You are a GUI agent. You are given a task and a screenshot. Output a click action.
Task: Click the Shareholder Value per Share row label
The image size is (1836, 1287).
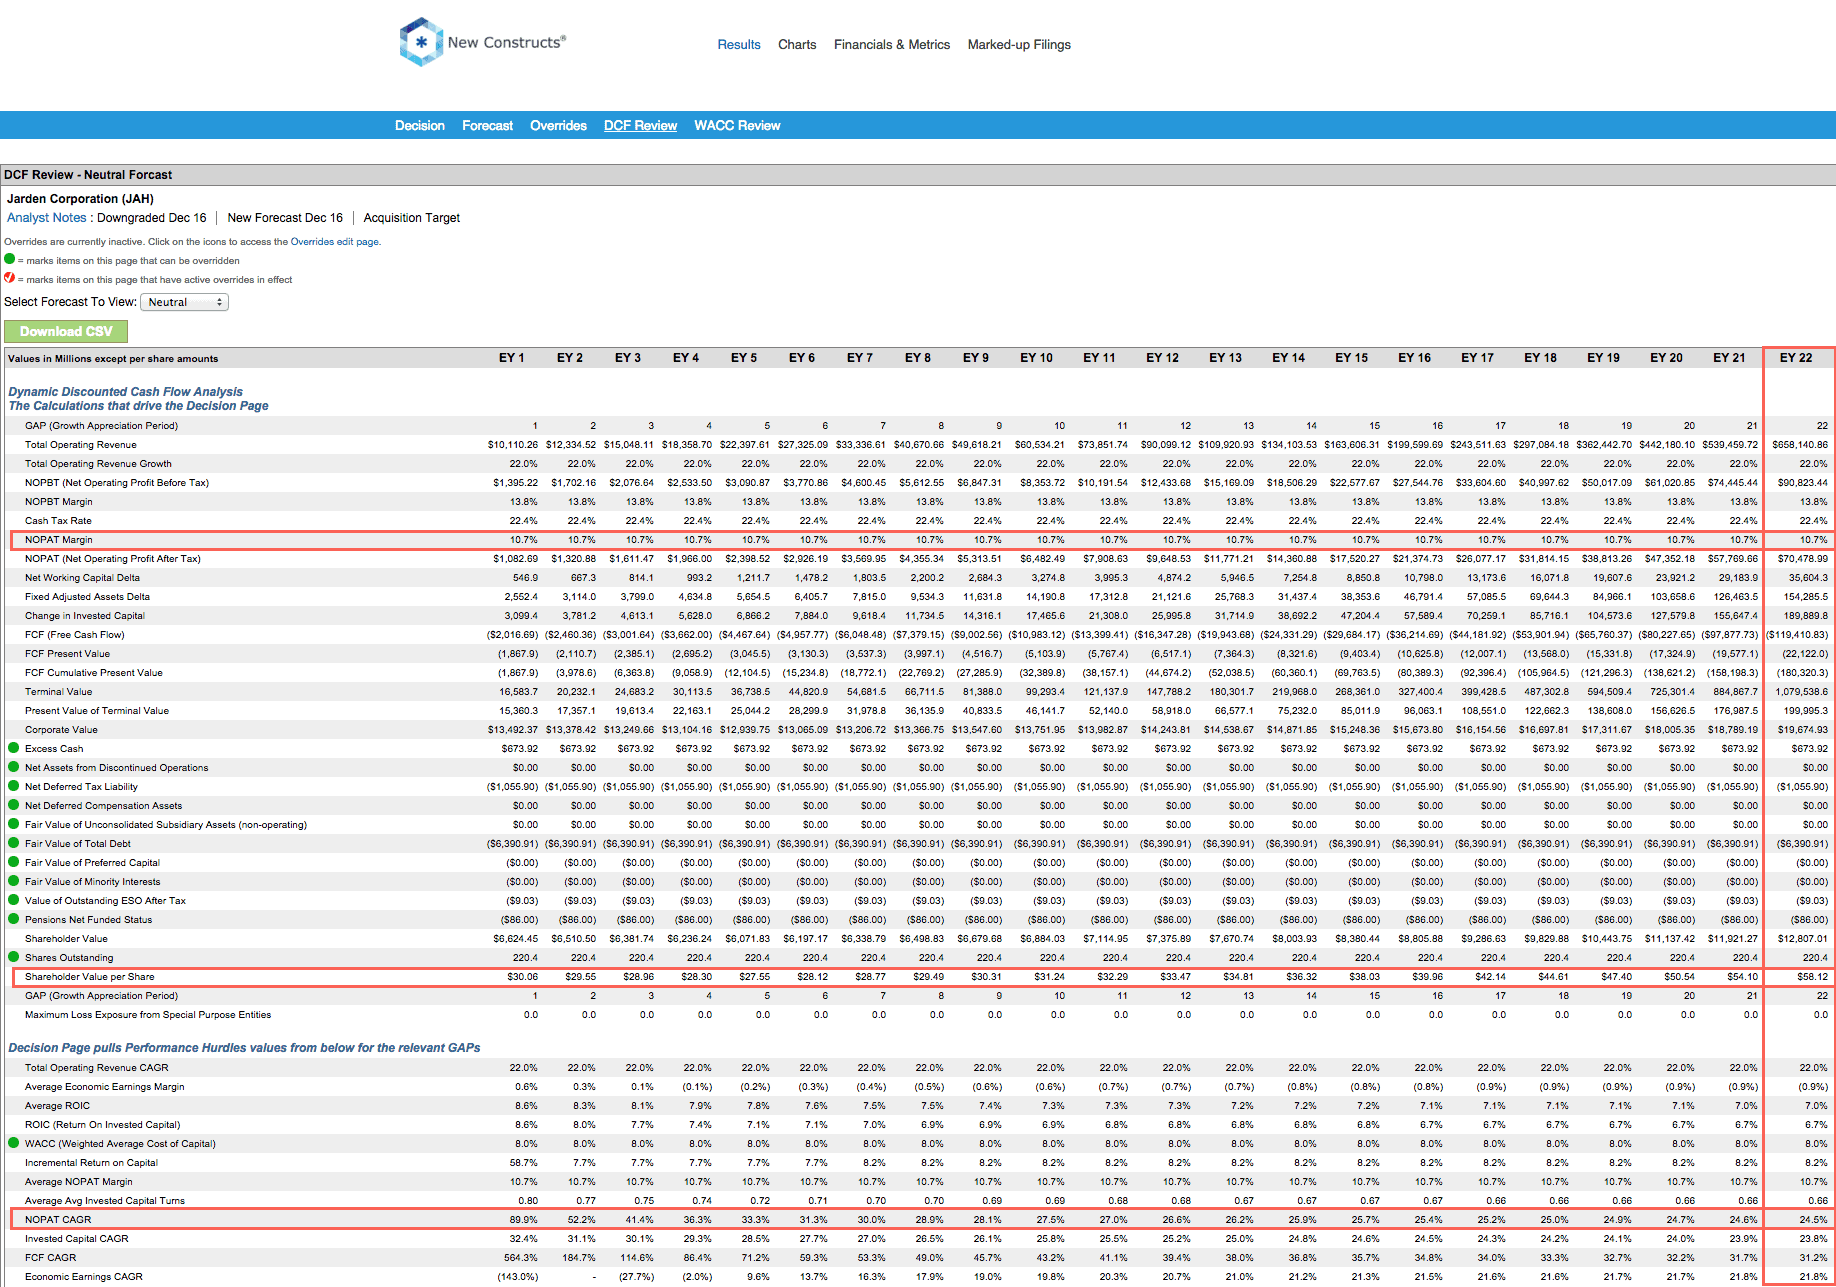coord(90,976)
